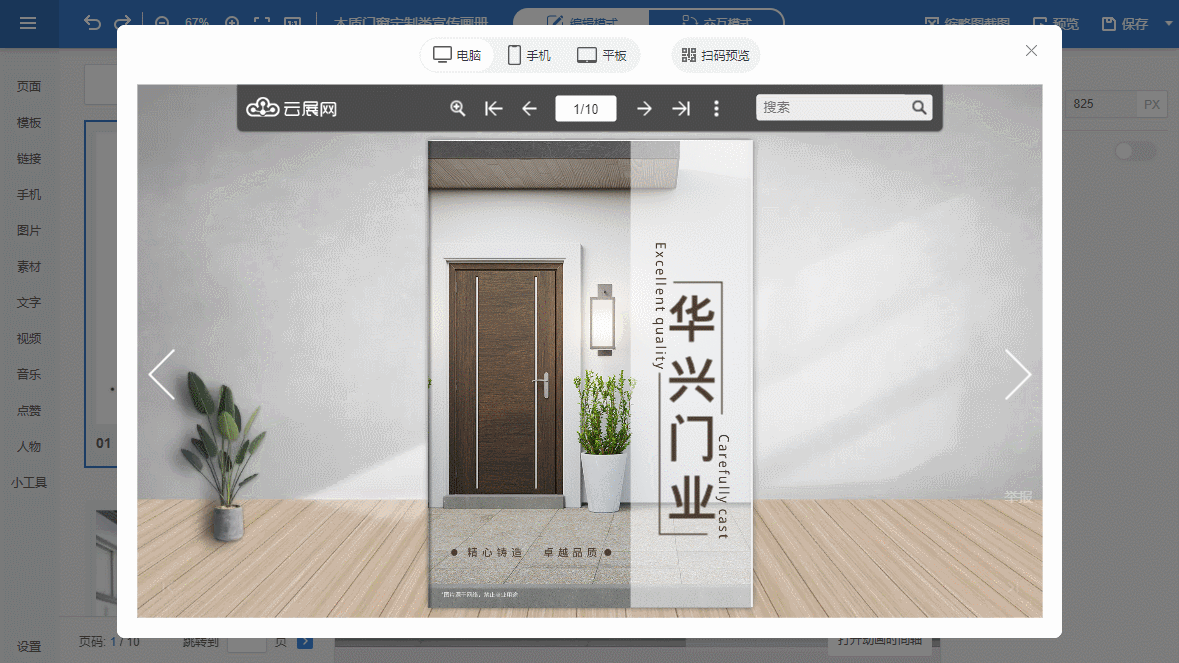Switch preview to 电脑 desktop mode
The width and height of the screenshot is (1179, 663).
coord(456,55)
